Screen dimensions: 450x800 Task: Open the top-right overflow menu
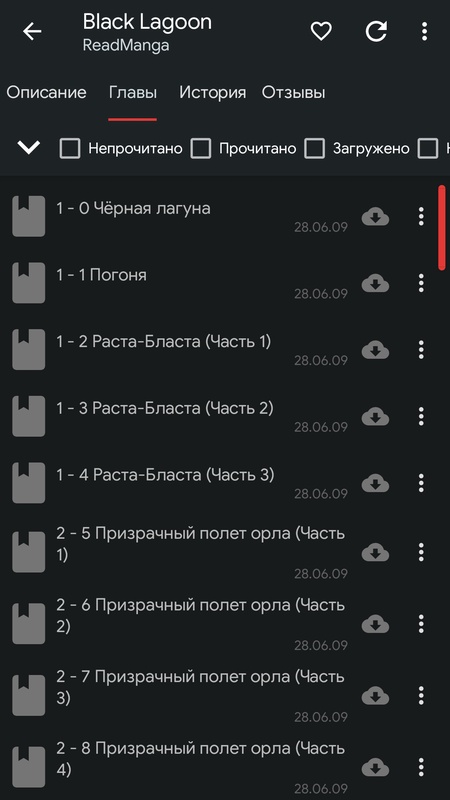[424, 32]
